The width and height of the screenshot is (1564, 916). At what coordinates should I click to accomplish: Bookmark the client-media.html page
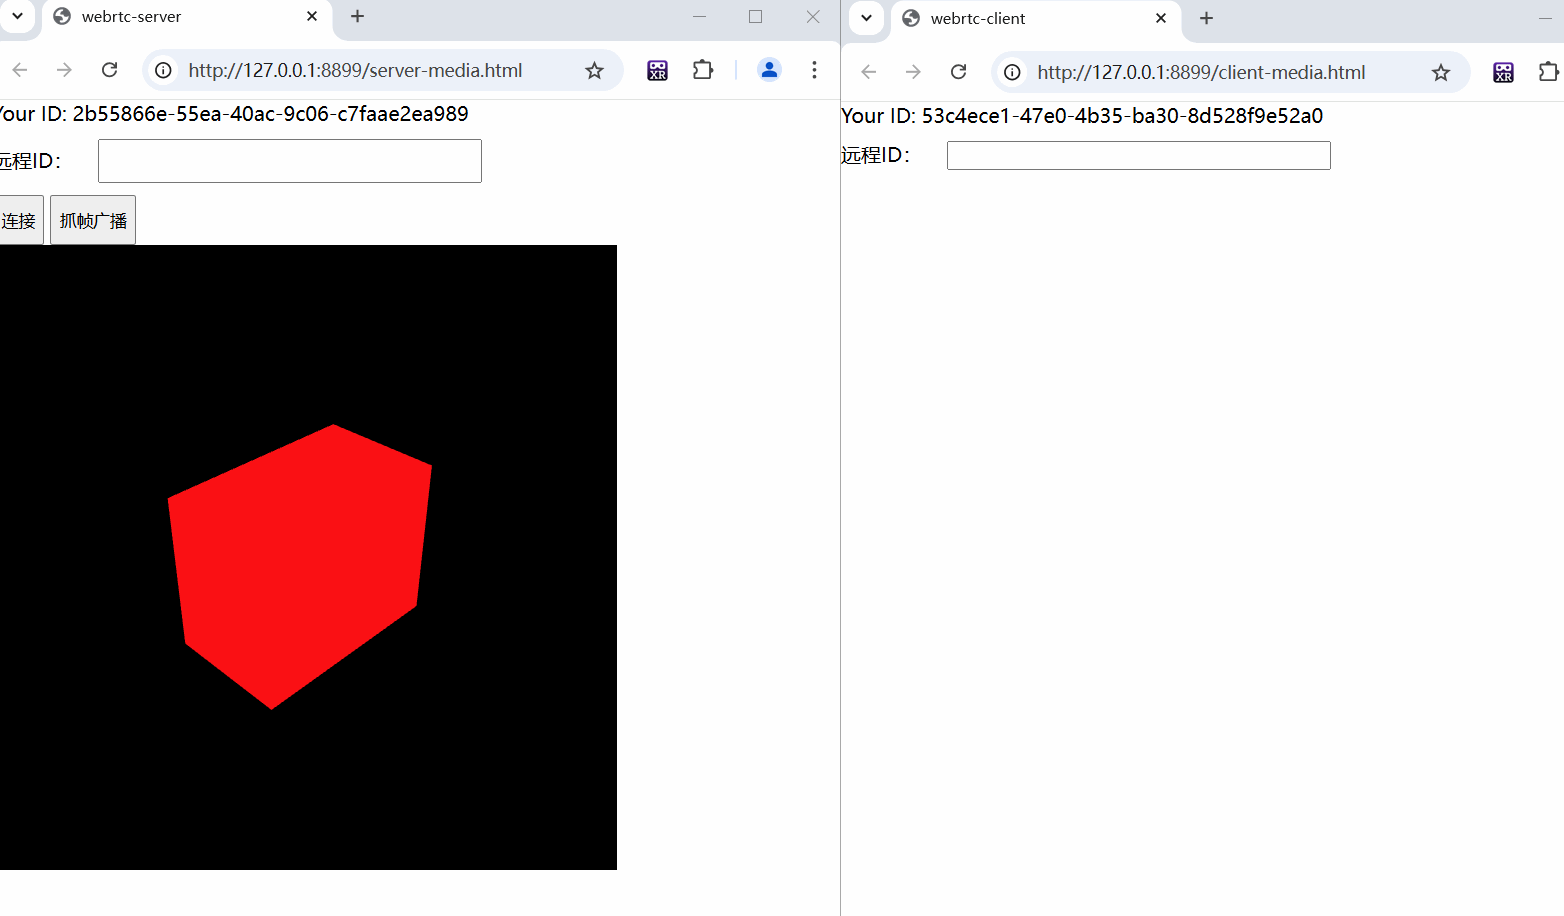point(1440,72)
